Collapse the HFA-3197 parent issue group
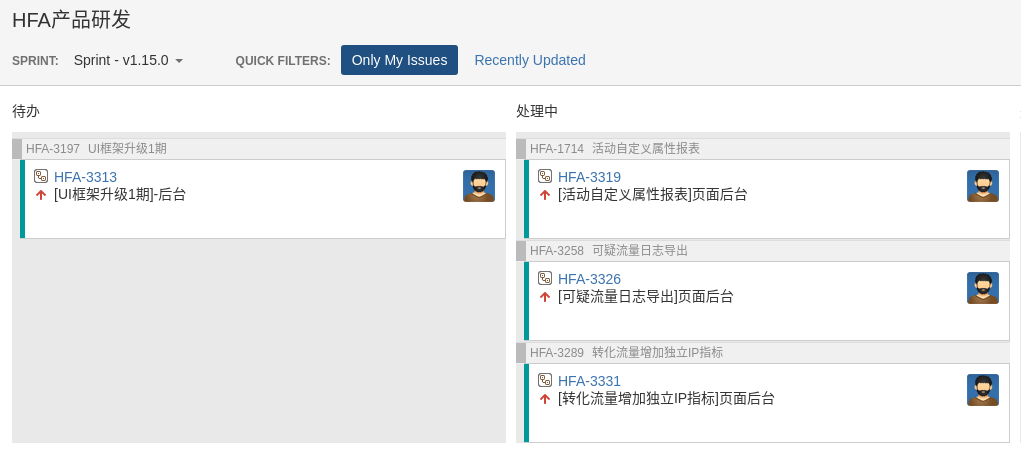 pos(17,149)
